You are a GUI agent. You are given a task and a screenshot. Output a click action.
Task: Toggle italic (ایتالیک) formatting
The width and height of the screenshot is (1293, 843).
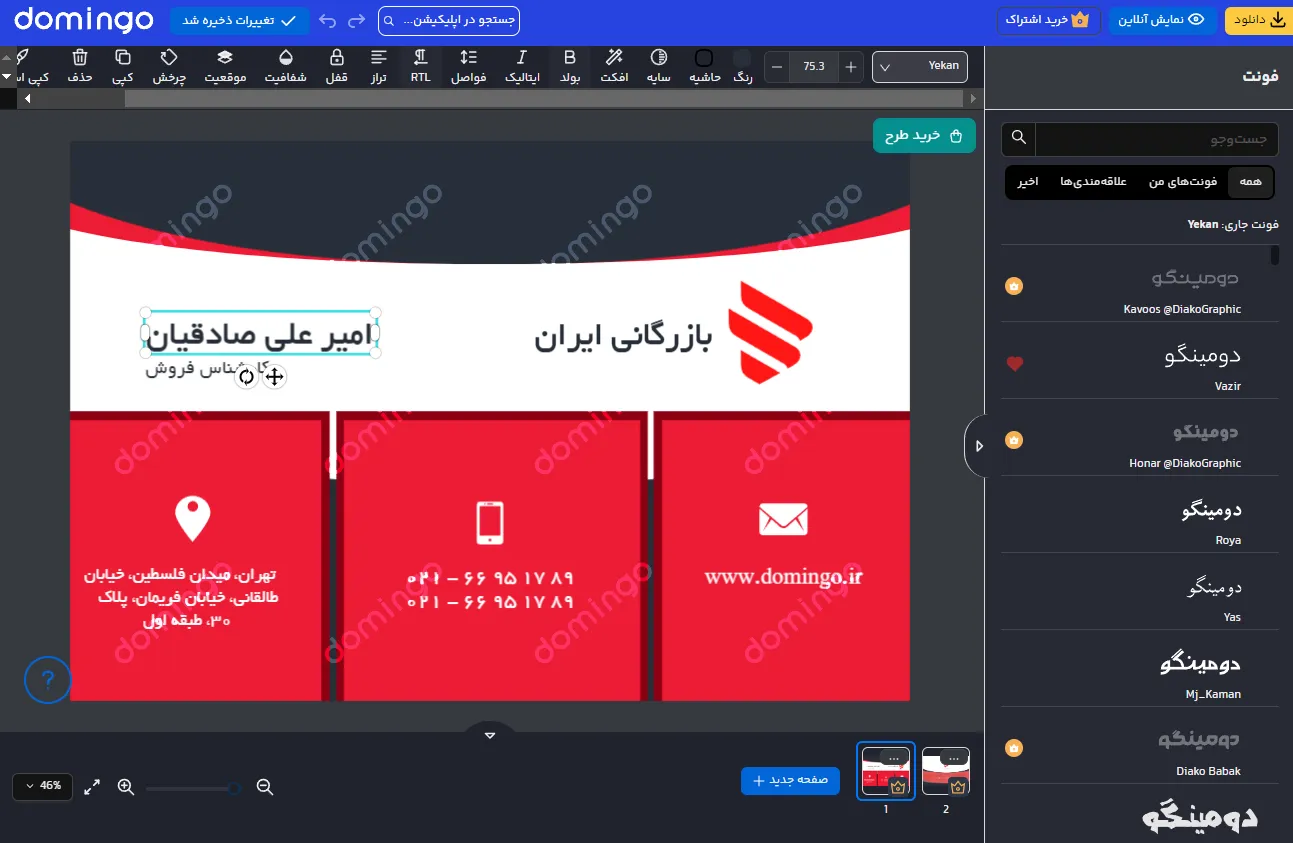521,57
